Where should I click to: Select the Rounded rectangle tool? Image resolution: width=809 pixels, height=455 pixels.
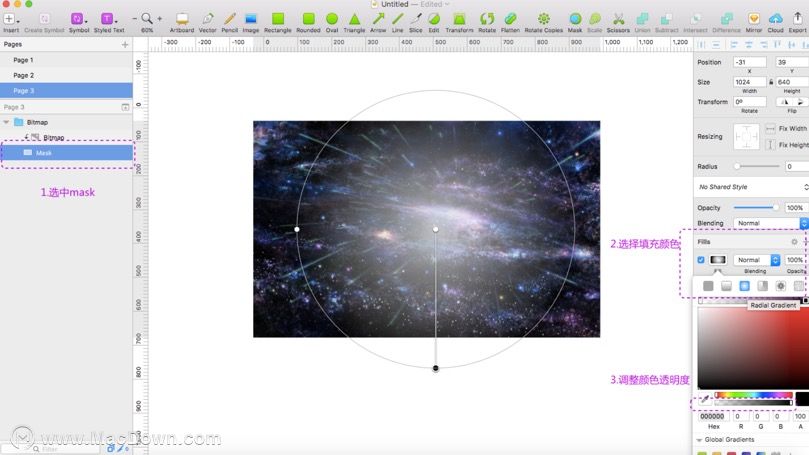tap(309, 19)
